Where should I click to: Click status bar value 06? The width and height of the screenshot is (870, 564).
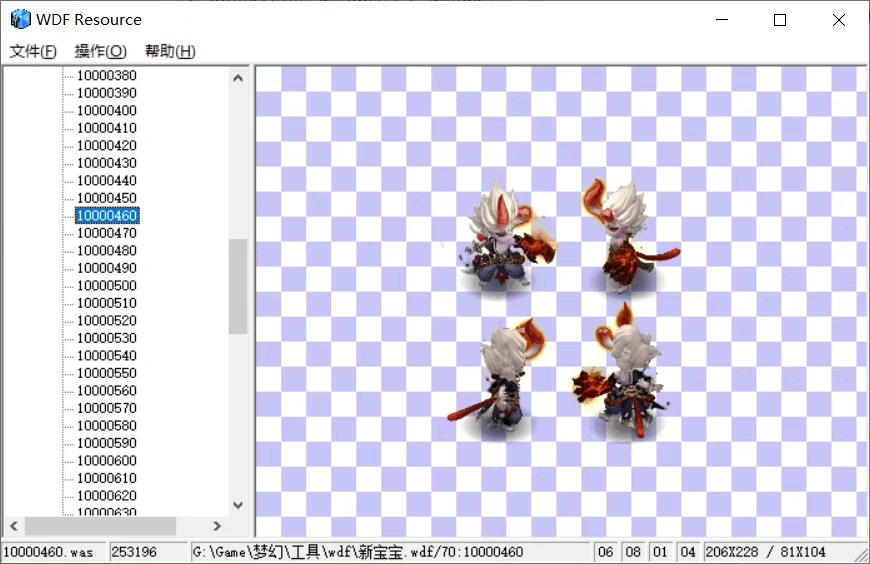point(605,552)
